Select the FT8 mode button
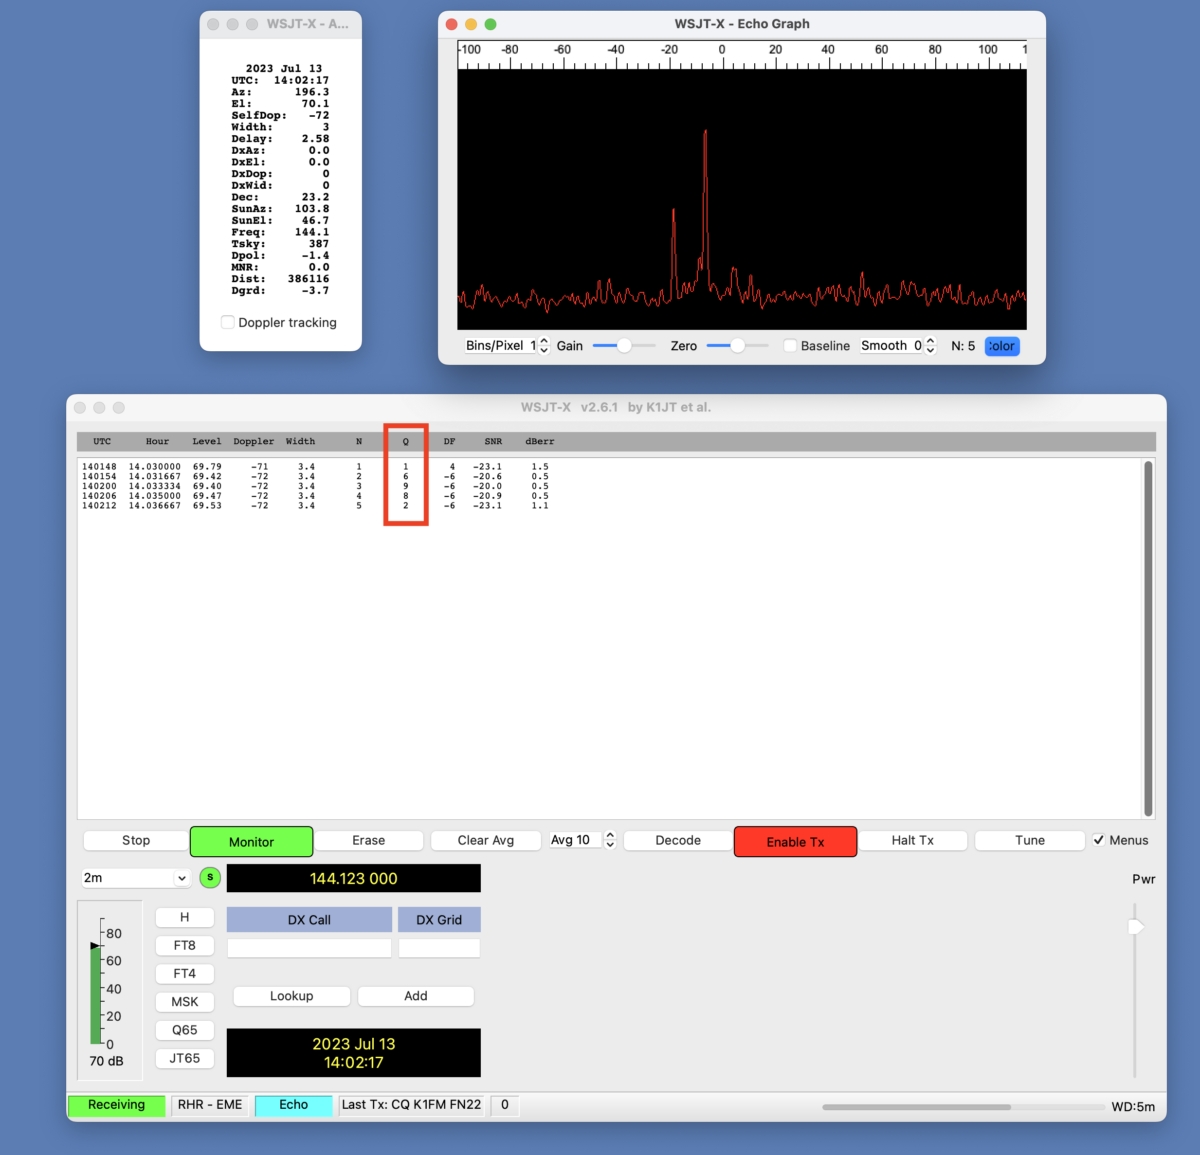The height and width of the screenshot is (1155, 1200). click(x=184, y=945)
